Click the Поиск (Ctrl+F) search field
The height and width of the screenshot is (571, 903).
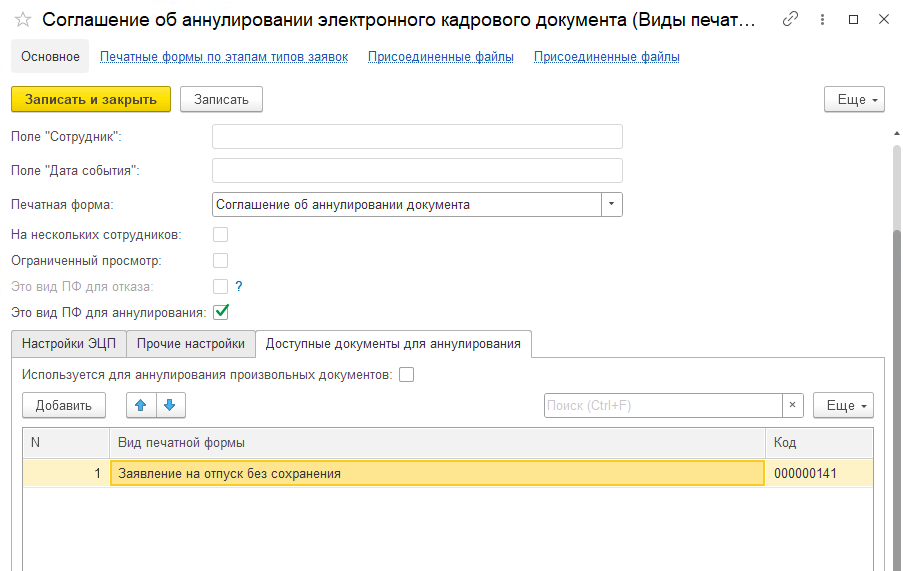(663, 405)
